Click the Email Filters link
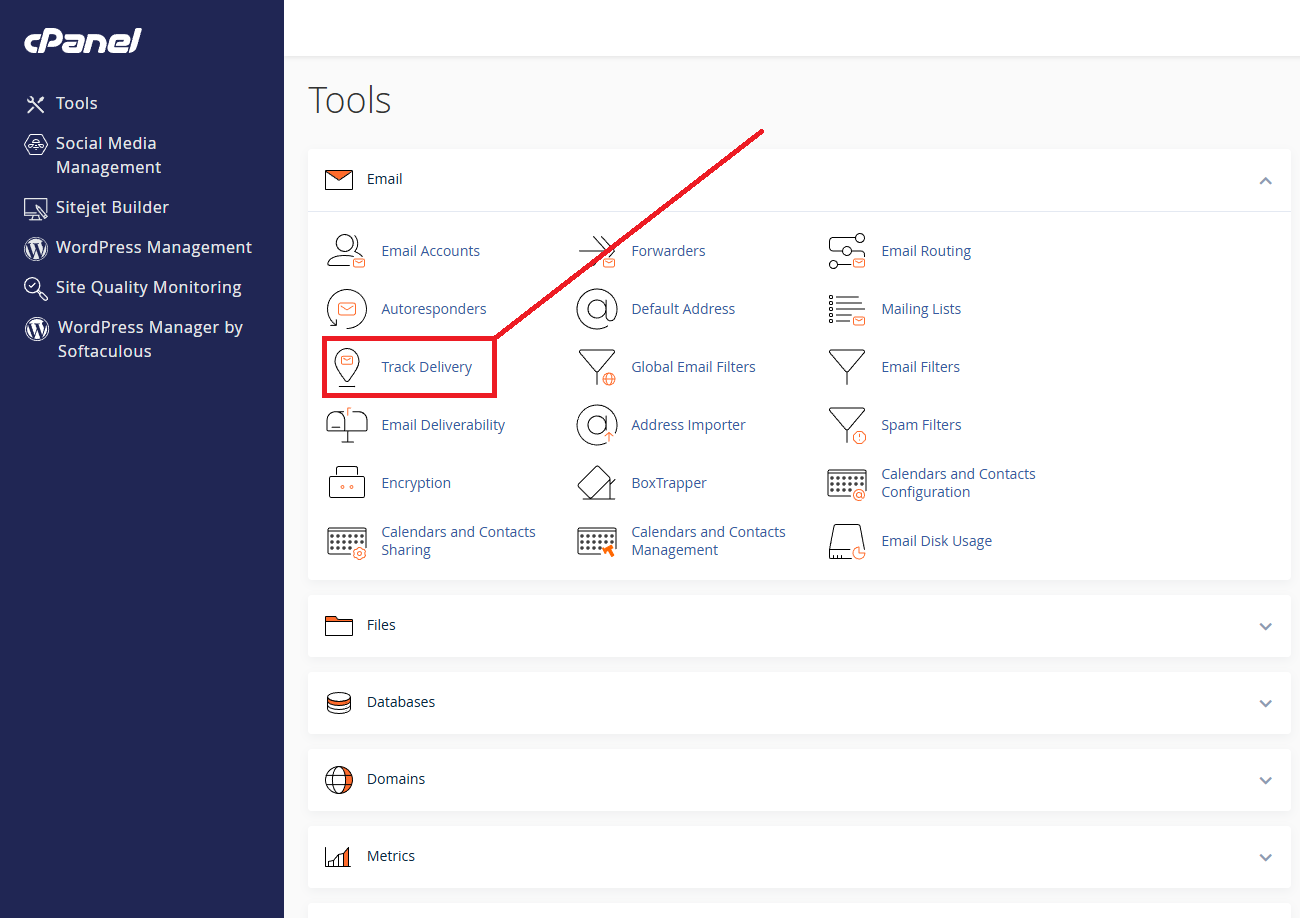Image resolution: width=1300 pixels, height=918 pixels. click(x=920, y=367)
